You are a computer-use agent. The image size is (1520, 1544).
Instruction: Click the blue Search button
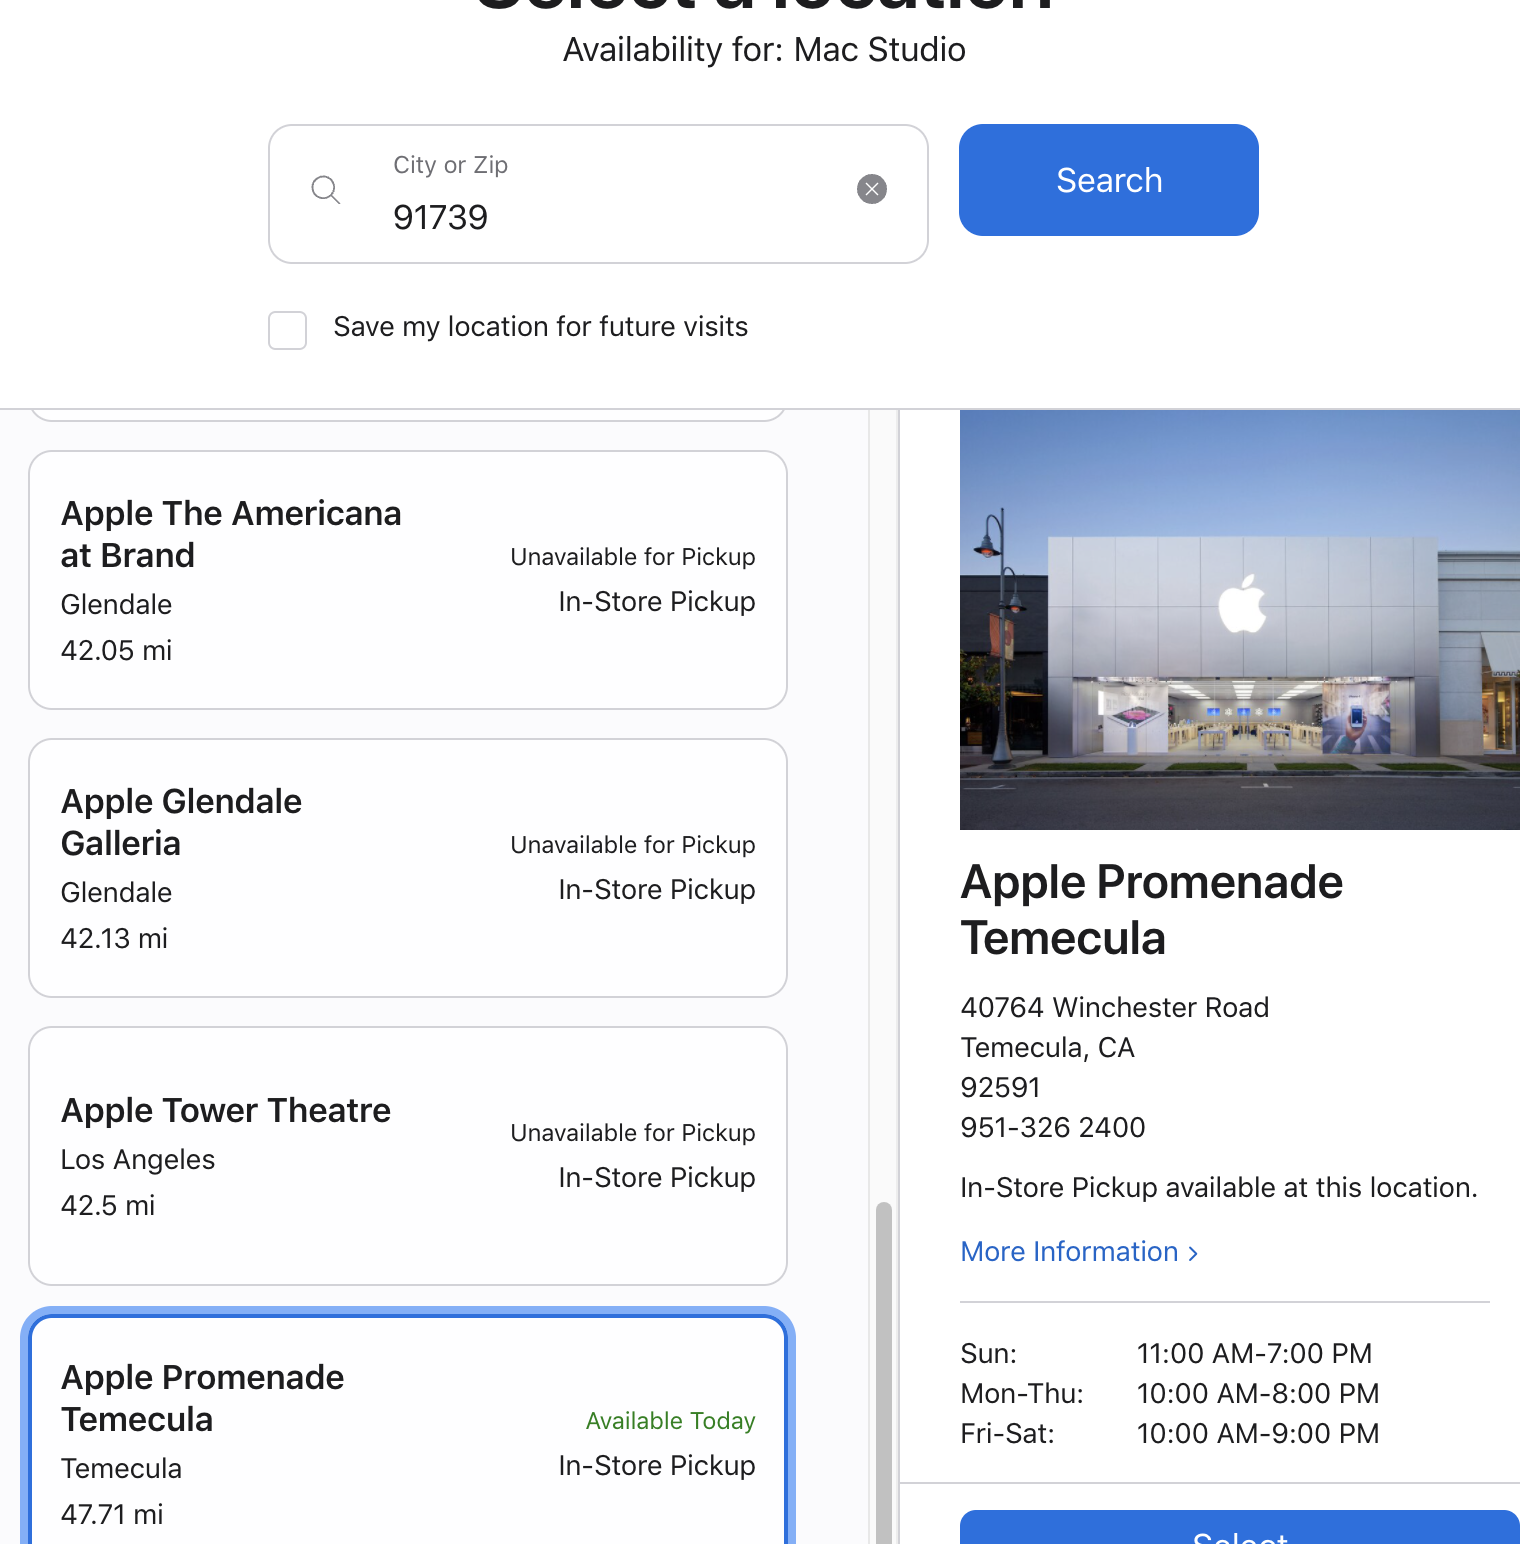[1108, 180]
